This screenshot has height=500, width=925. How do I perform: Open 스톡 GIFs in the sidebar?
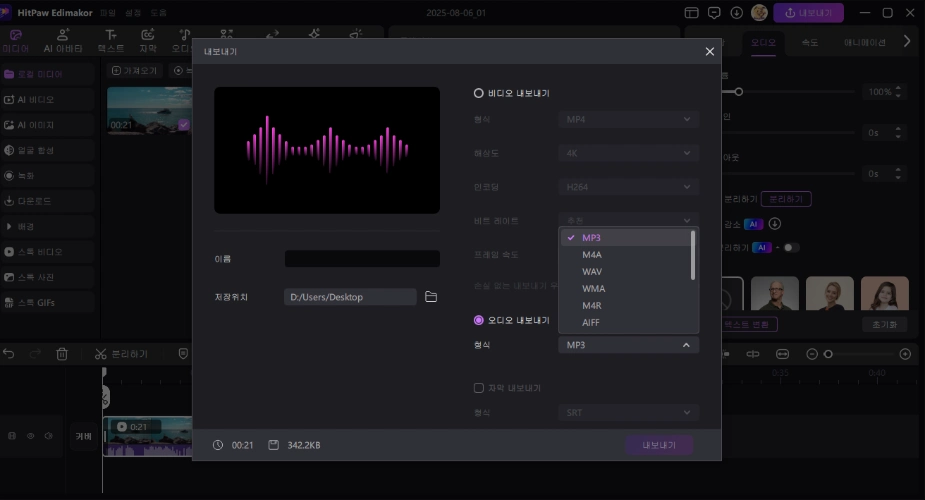click(47, 302)
